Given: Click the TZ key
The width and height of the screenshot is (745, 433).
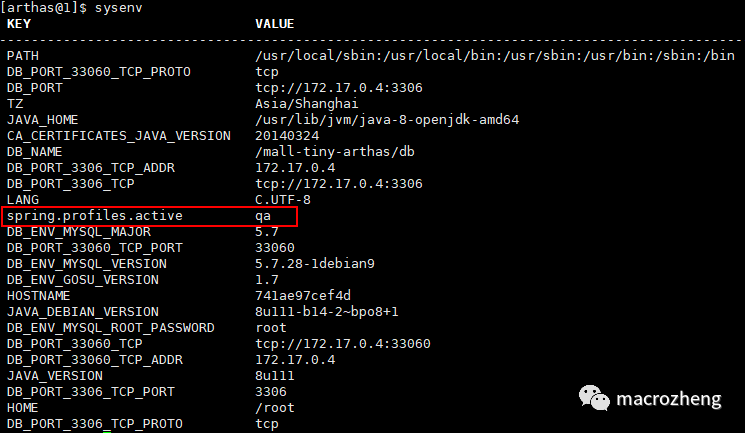Looking at the screenshot, I should click(x=15, y=104).
